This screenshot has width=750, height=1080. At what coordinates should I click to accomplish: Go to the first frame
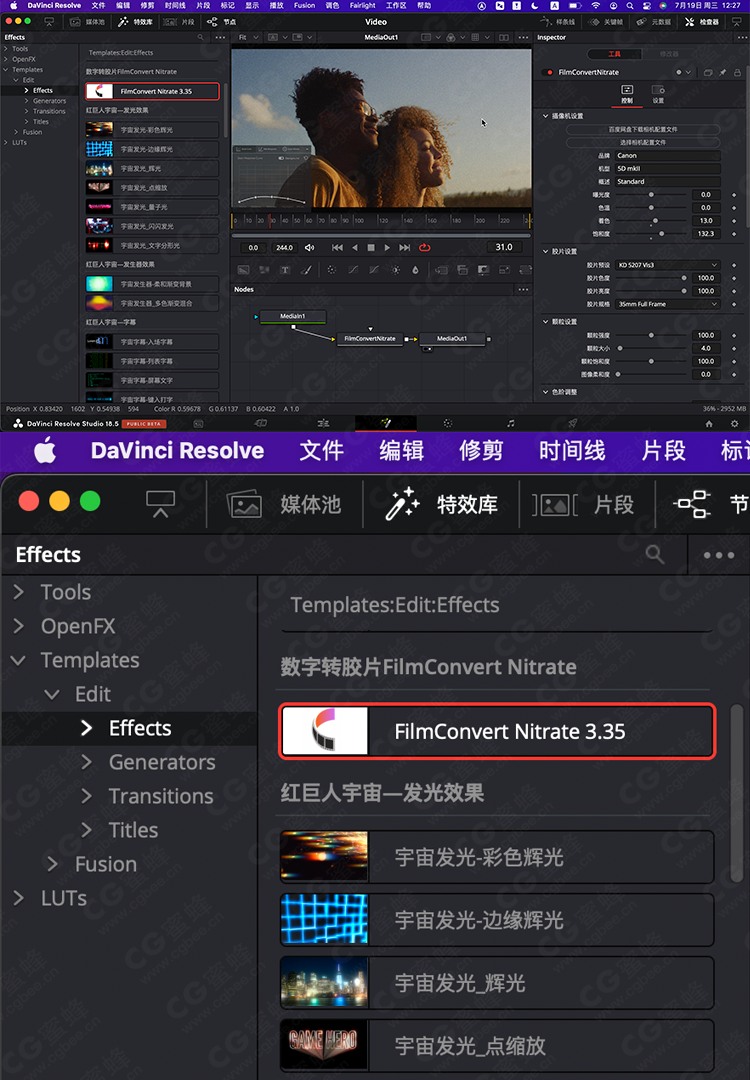coord(337,247)
